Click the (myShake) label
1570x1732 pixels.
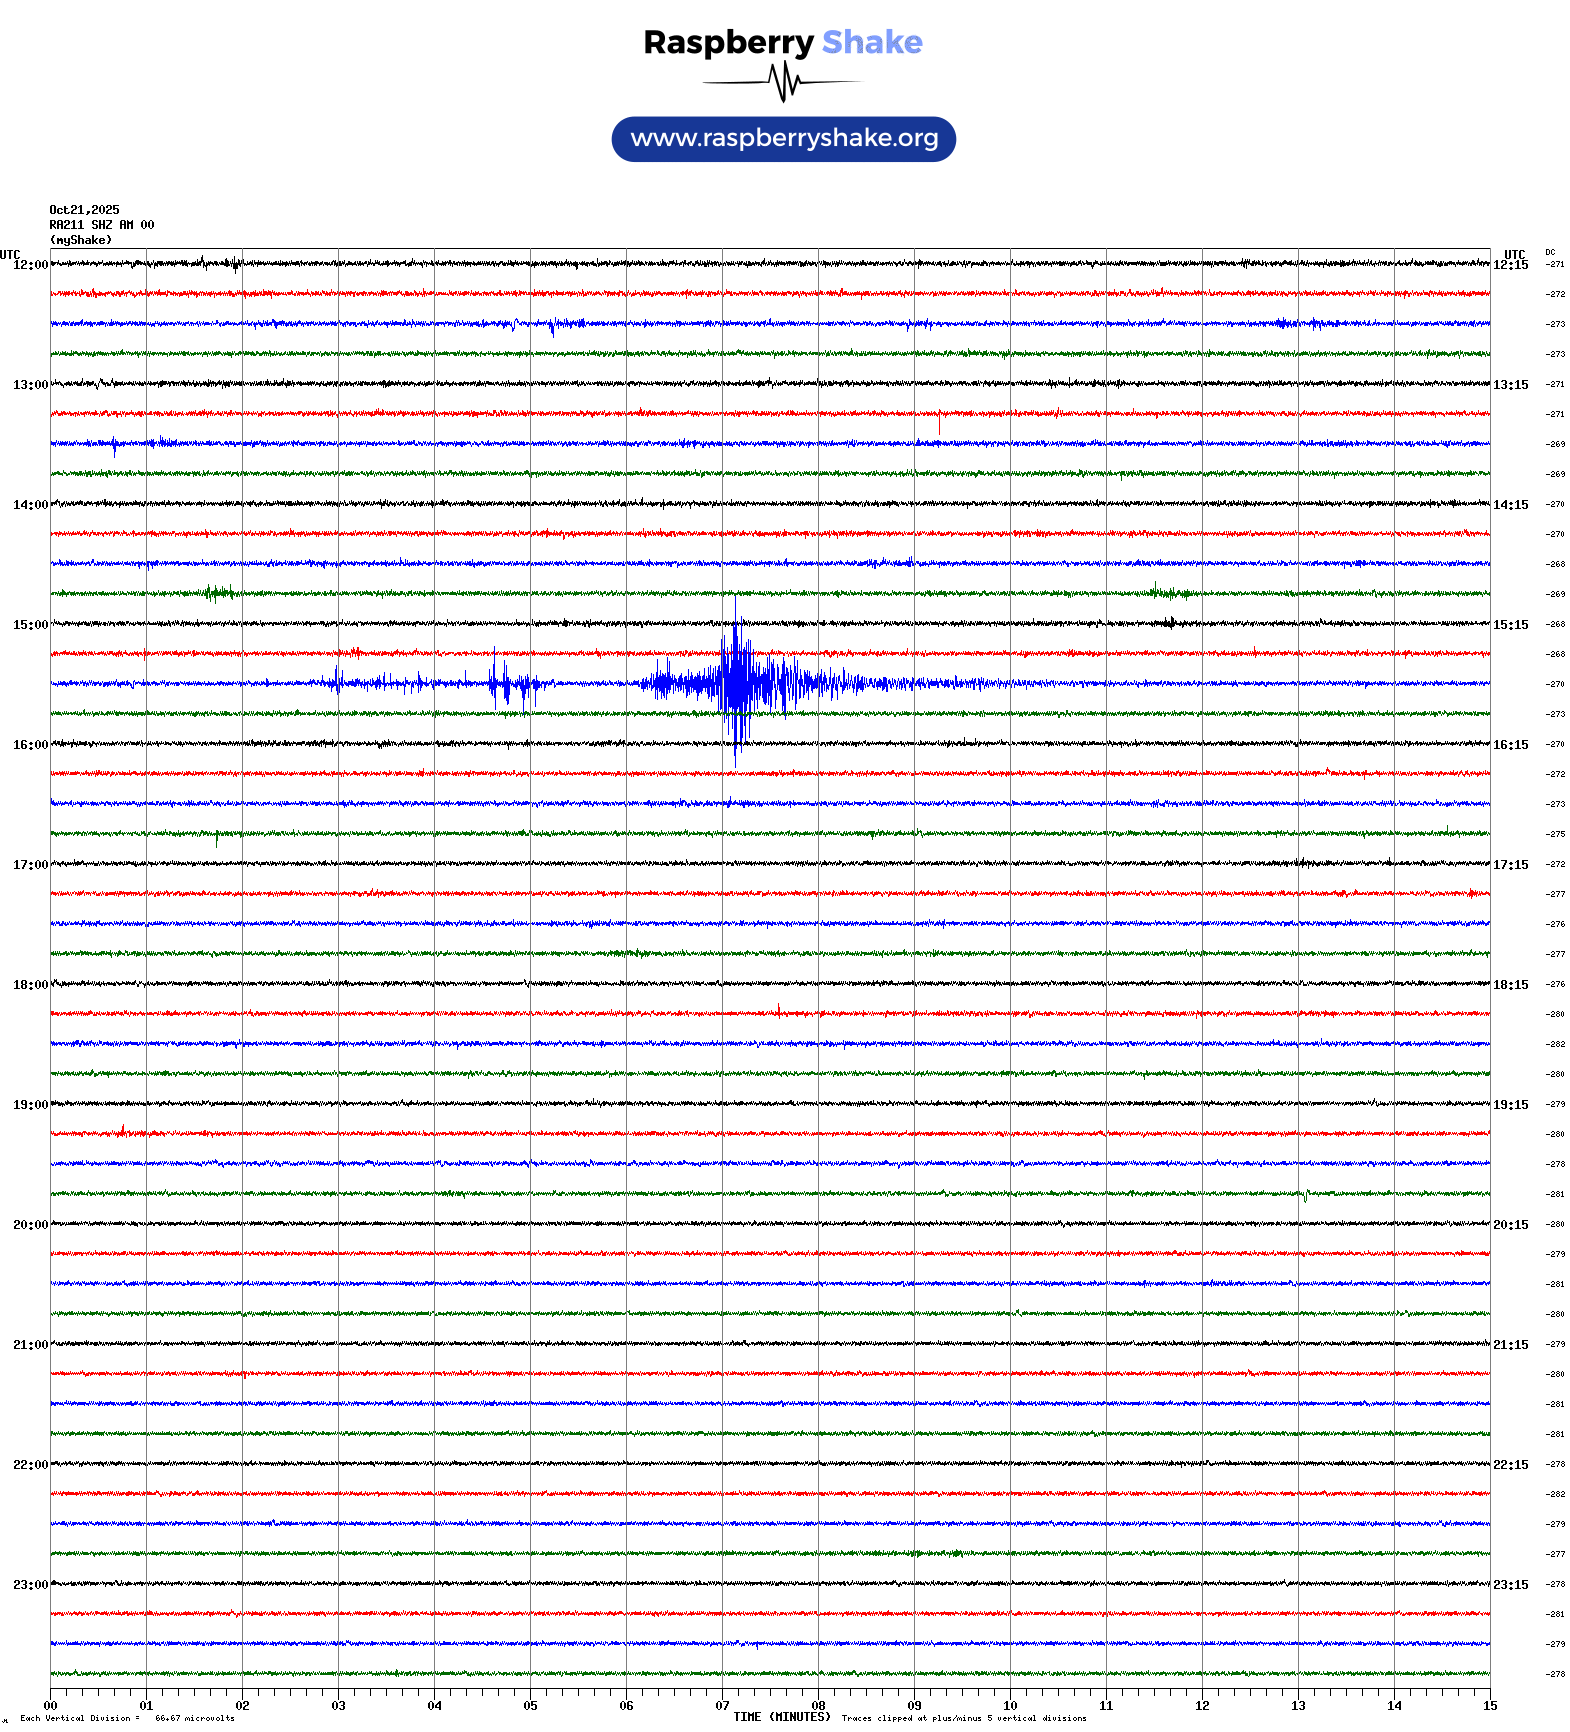coord(81,240)
